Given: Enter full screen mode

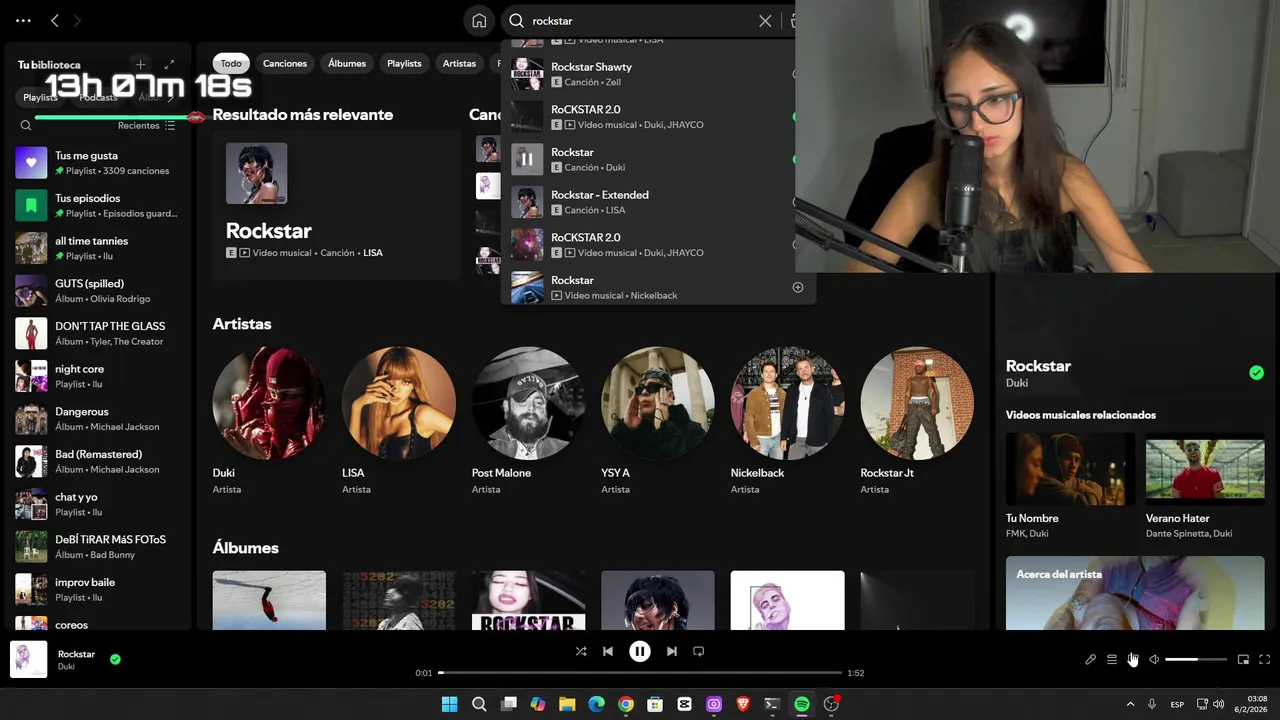Looking at the screenshot, I should (x=1265, y=660).
